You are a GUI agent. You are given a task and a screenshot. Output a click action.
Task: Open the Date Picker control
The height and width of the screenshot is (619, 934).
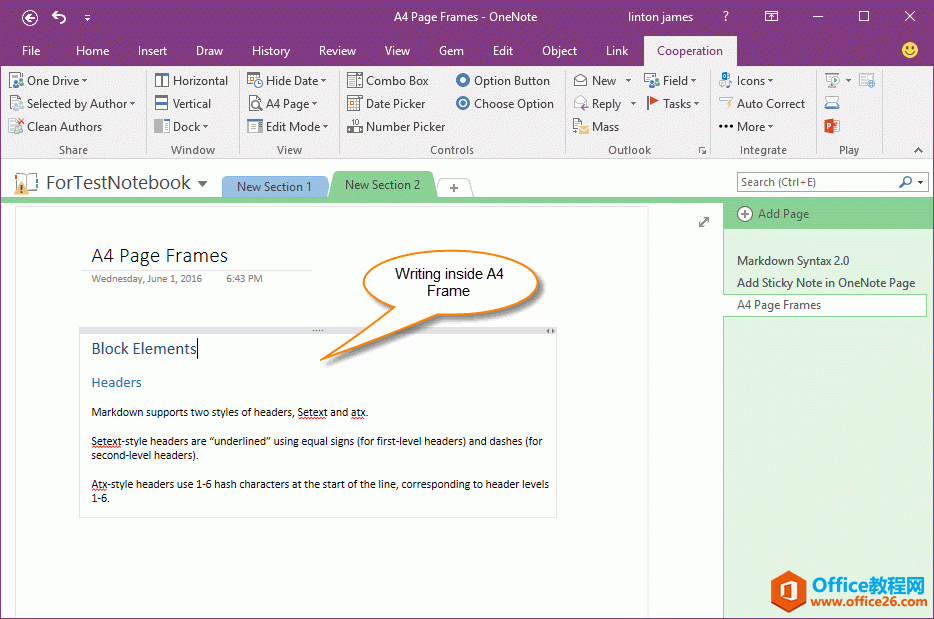click(386, 104)
